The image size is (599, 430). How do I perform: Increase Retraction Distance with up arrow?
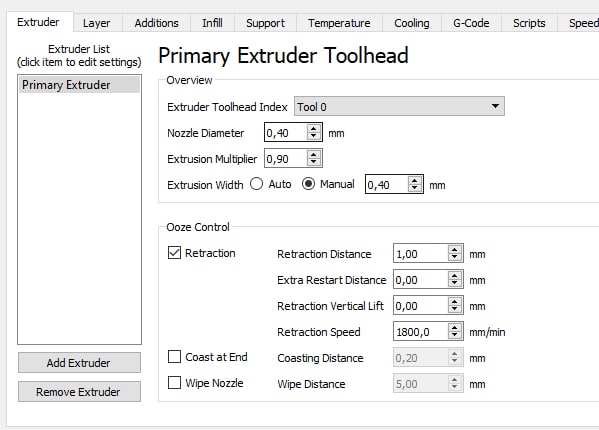[x=455, y=249]
